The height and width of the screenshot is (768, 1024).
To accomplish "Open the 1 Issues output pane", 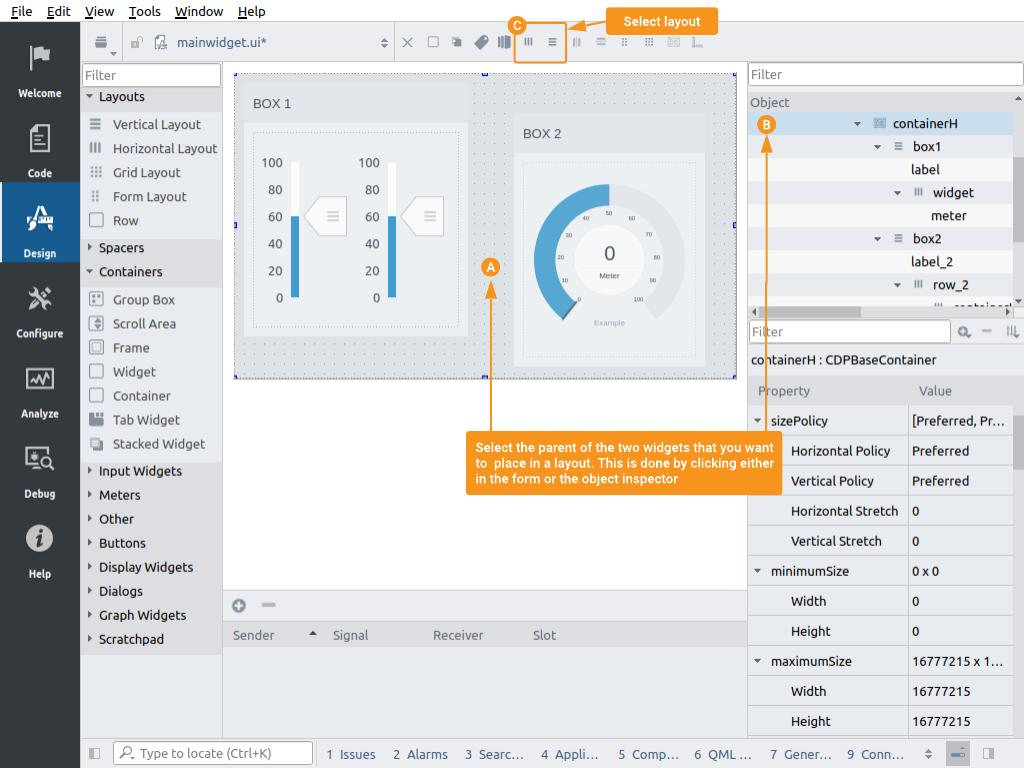I will (x=351, y=754).
